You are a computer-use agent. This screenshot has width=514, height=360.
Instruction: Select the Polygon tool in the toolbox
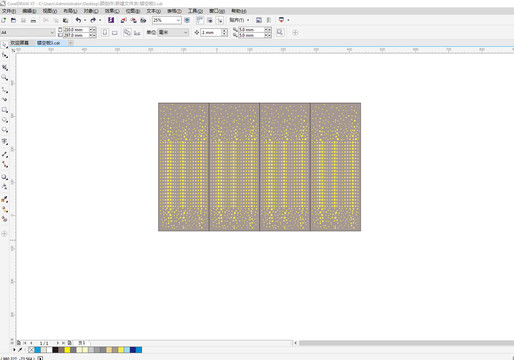[5, 130]
